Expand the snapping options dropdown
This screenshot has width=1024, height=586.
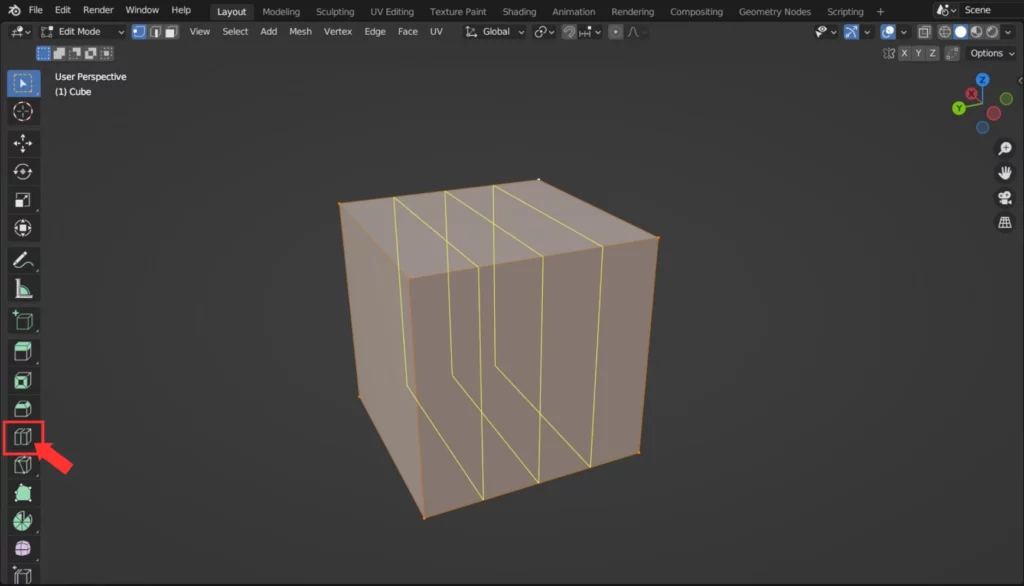click(x=589, y=32)
